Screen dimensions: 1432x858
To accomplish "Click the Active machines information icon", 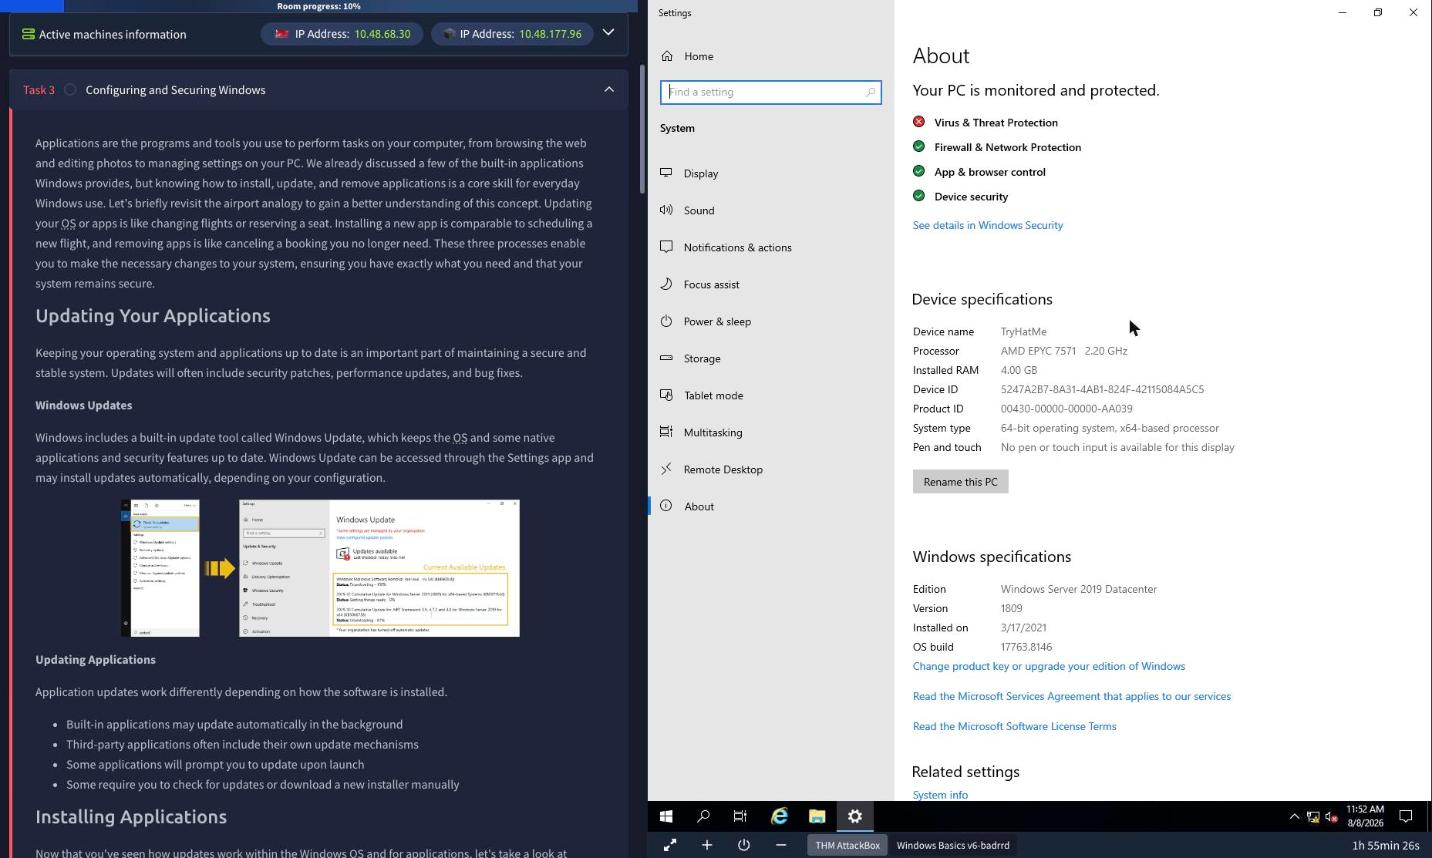I will pyautogui.click(x=28, y=34).
